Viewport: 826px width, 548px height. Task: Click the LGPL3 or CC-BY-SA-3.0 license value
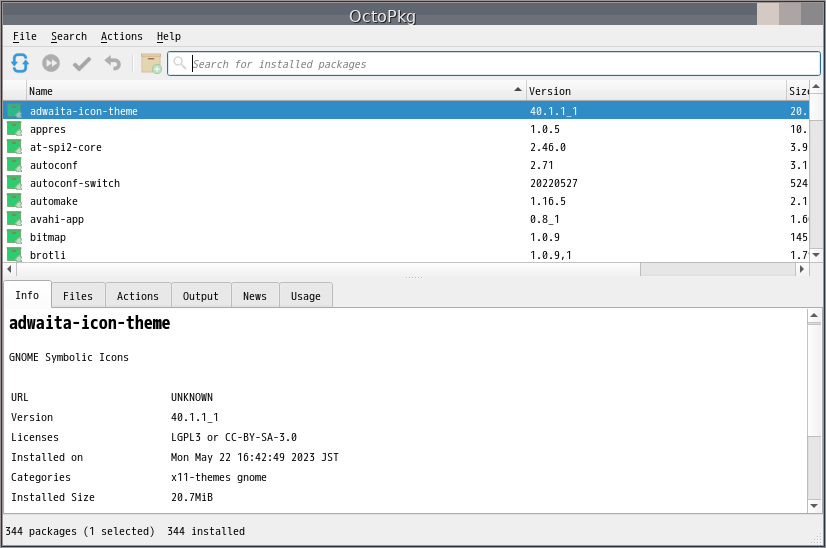pos(234,437)
